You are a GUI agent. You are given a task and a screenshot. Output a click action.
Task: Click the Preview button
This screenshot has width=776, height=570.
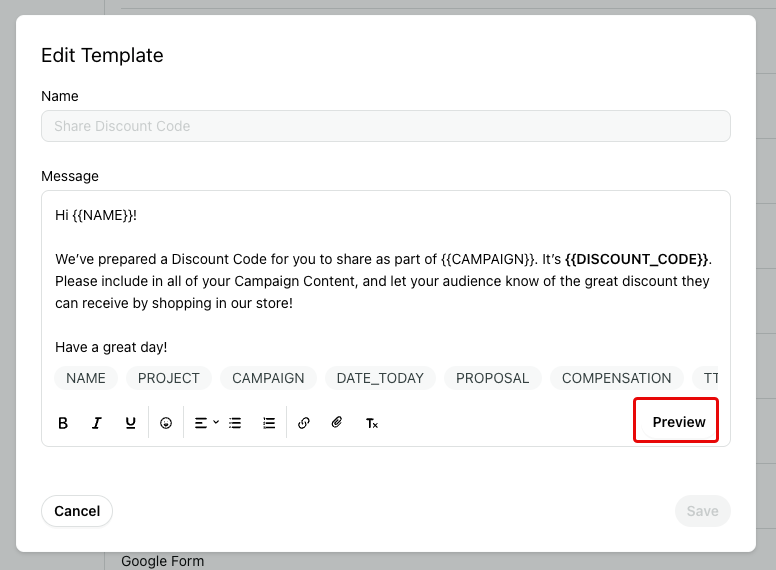679,422
